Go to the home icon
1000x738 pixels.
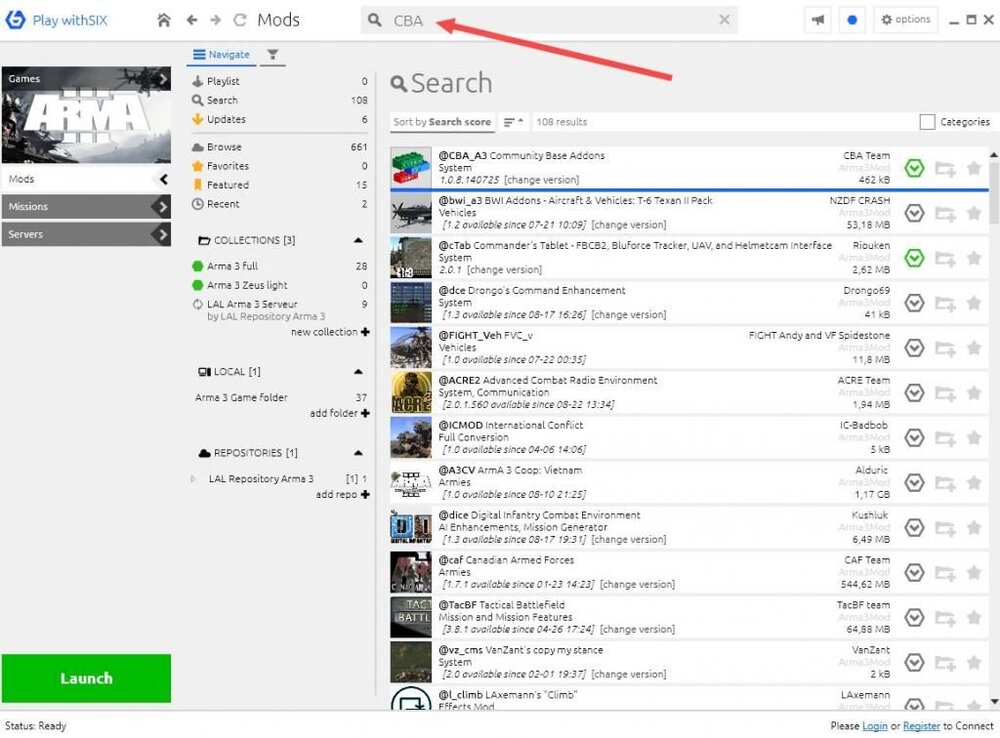[164, 20]
